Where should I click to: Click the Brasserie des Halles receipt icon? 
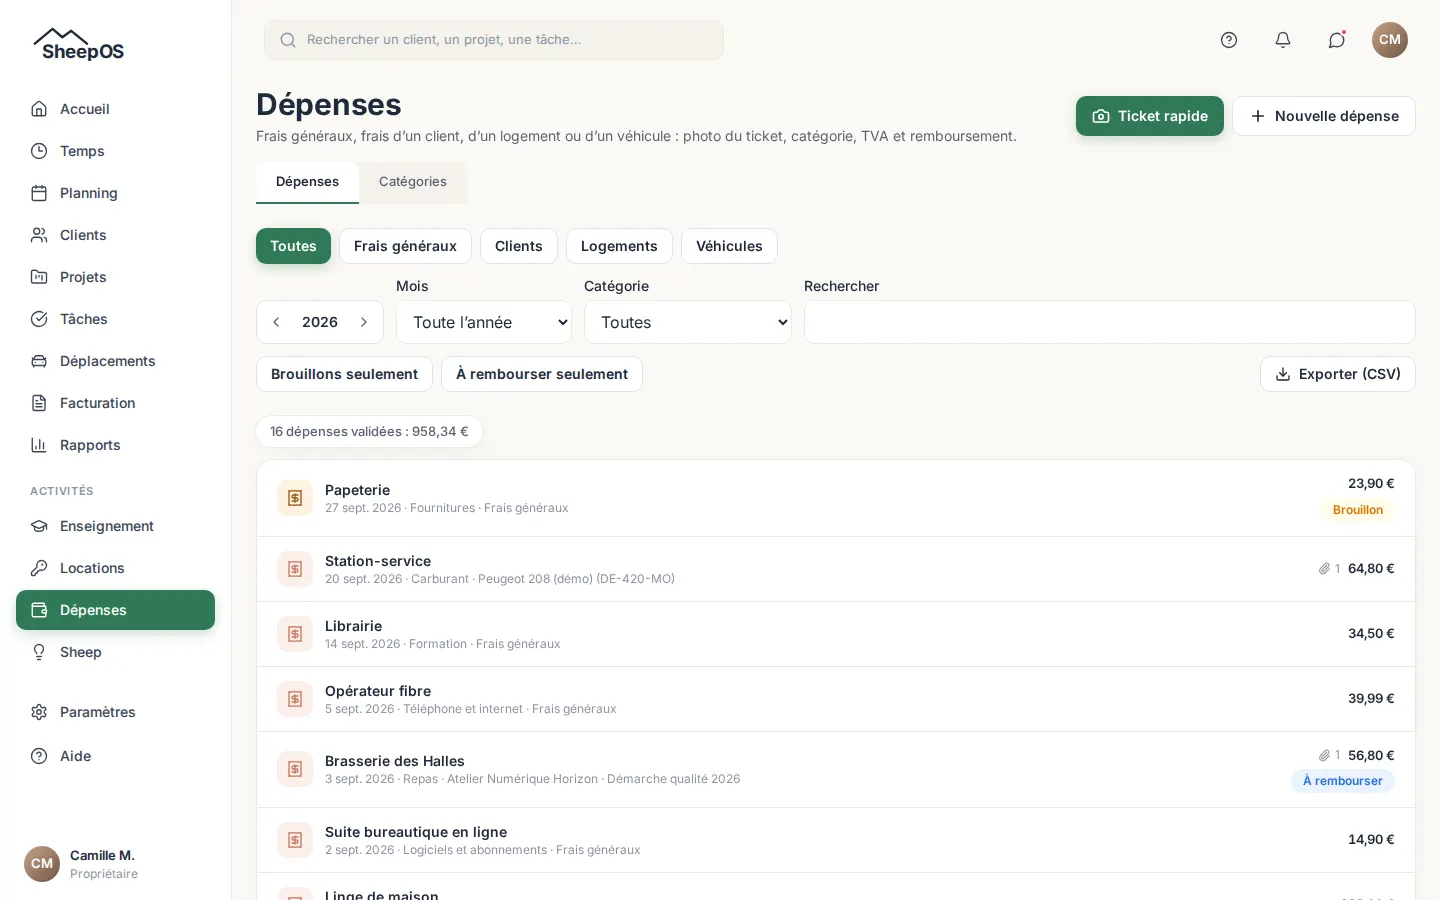pyautogui.click(x=295, y=769)
